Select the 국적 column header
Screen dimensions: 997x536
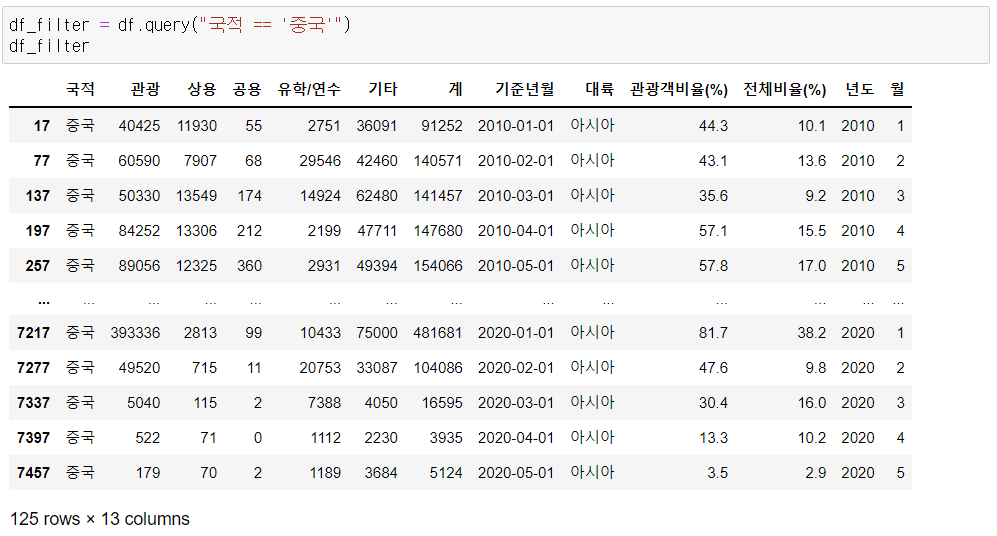coord(80,90)
